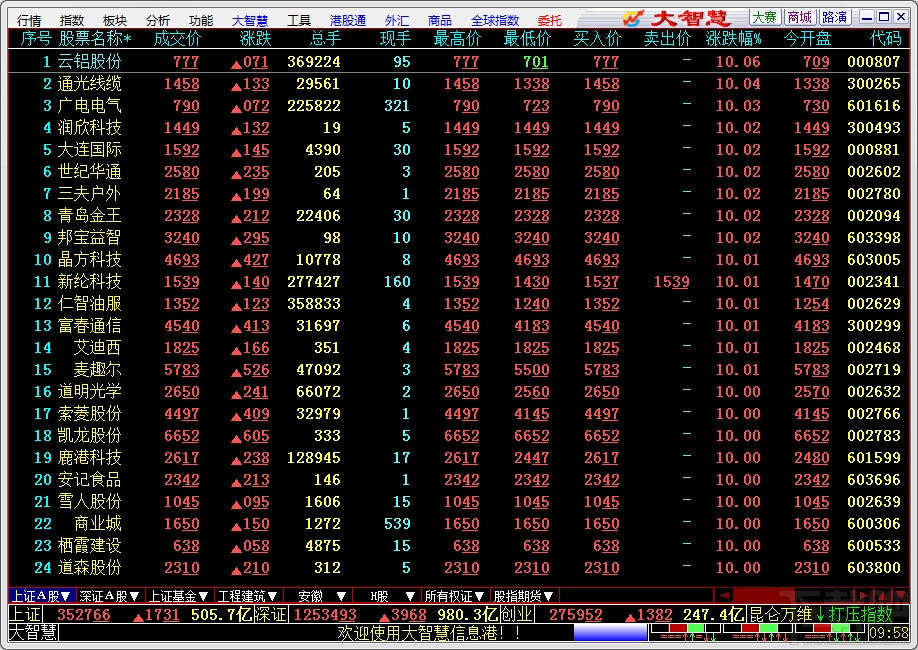Image resolution: width=918 pixels, height=650 pixels.
Task: Select the 润欣科技 stock row
Action: coord(459,128)
